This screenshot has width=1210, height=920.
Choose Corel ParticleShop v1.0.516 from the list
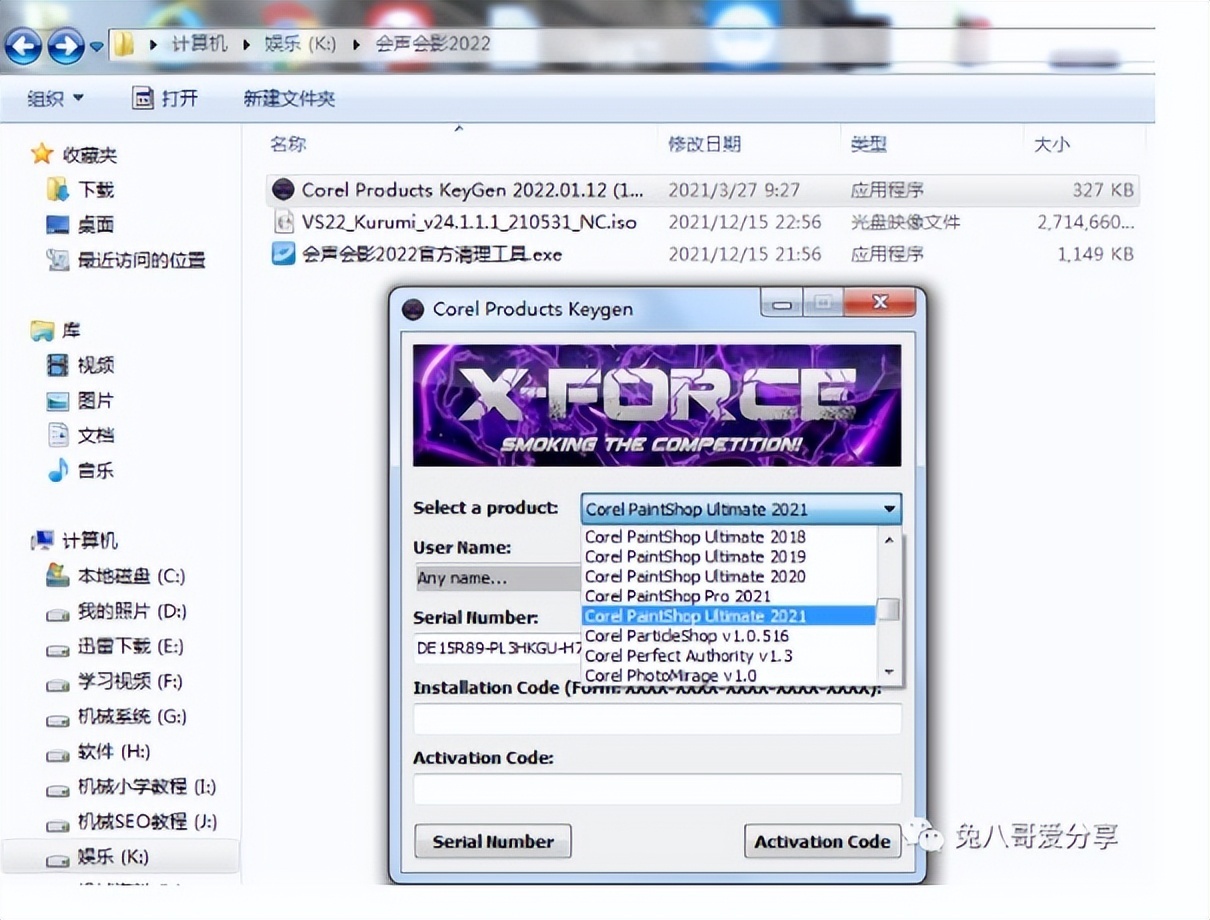pos(729,636)
